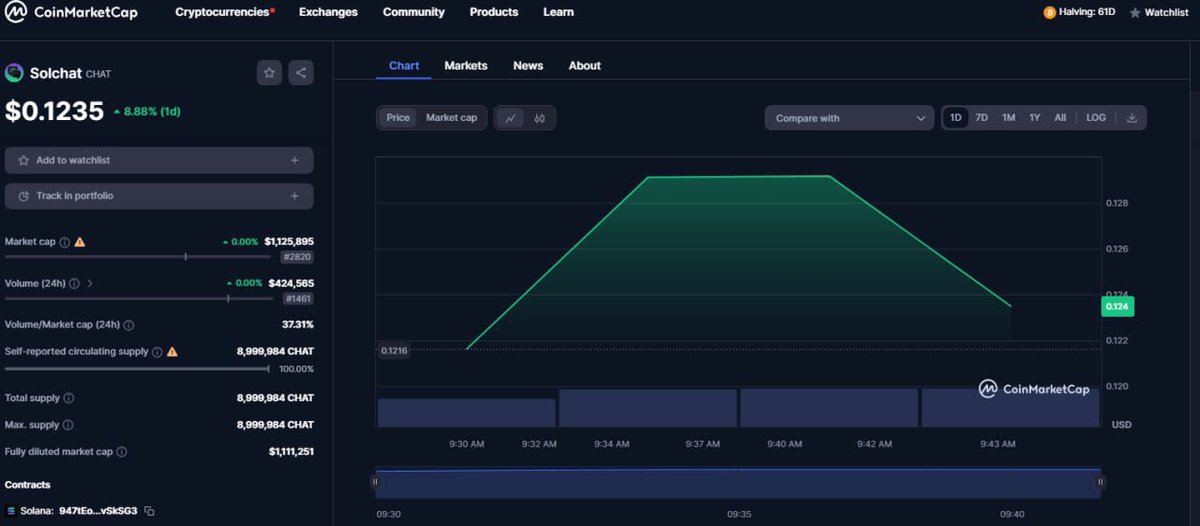Click right handle of chart range slider
This screenshot has width=1200, height=526.
click(1100, 482)
